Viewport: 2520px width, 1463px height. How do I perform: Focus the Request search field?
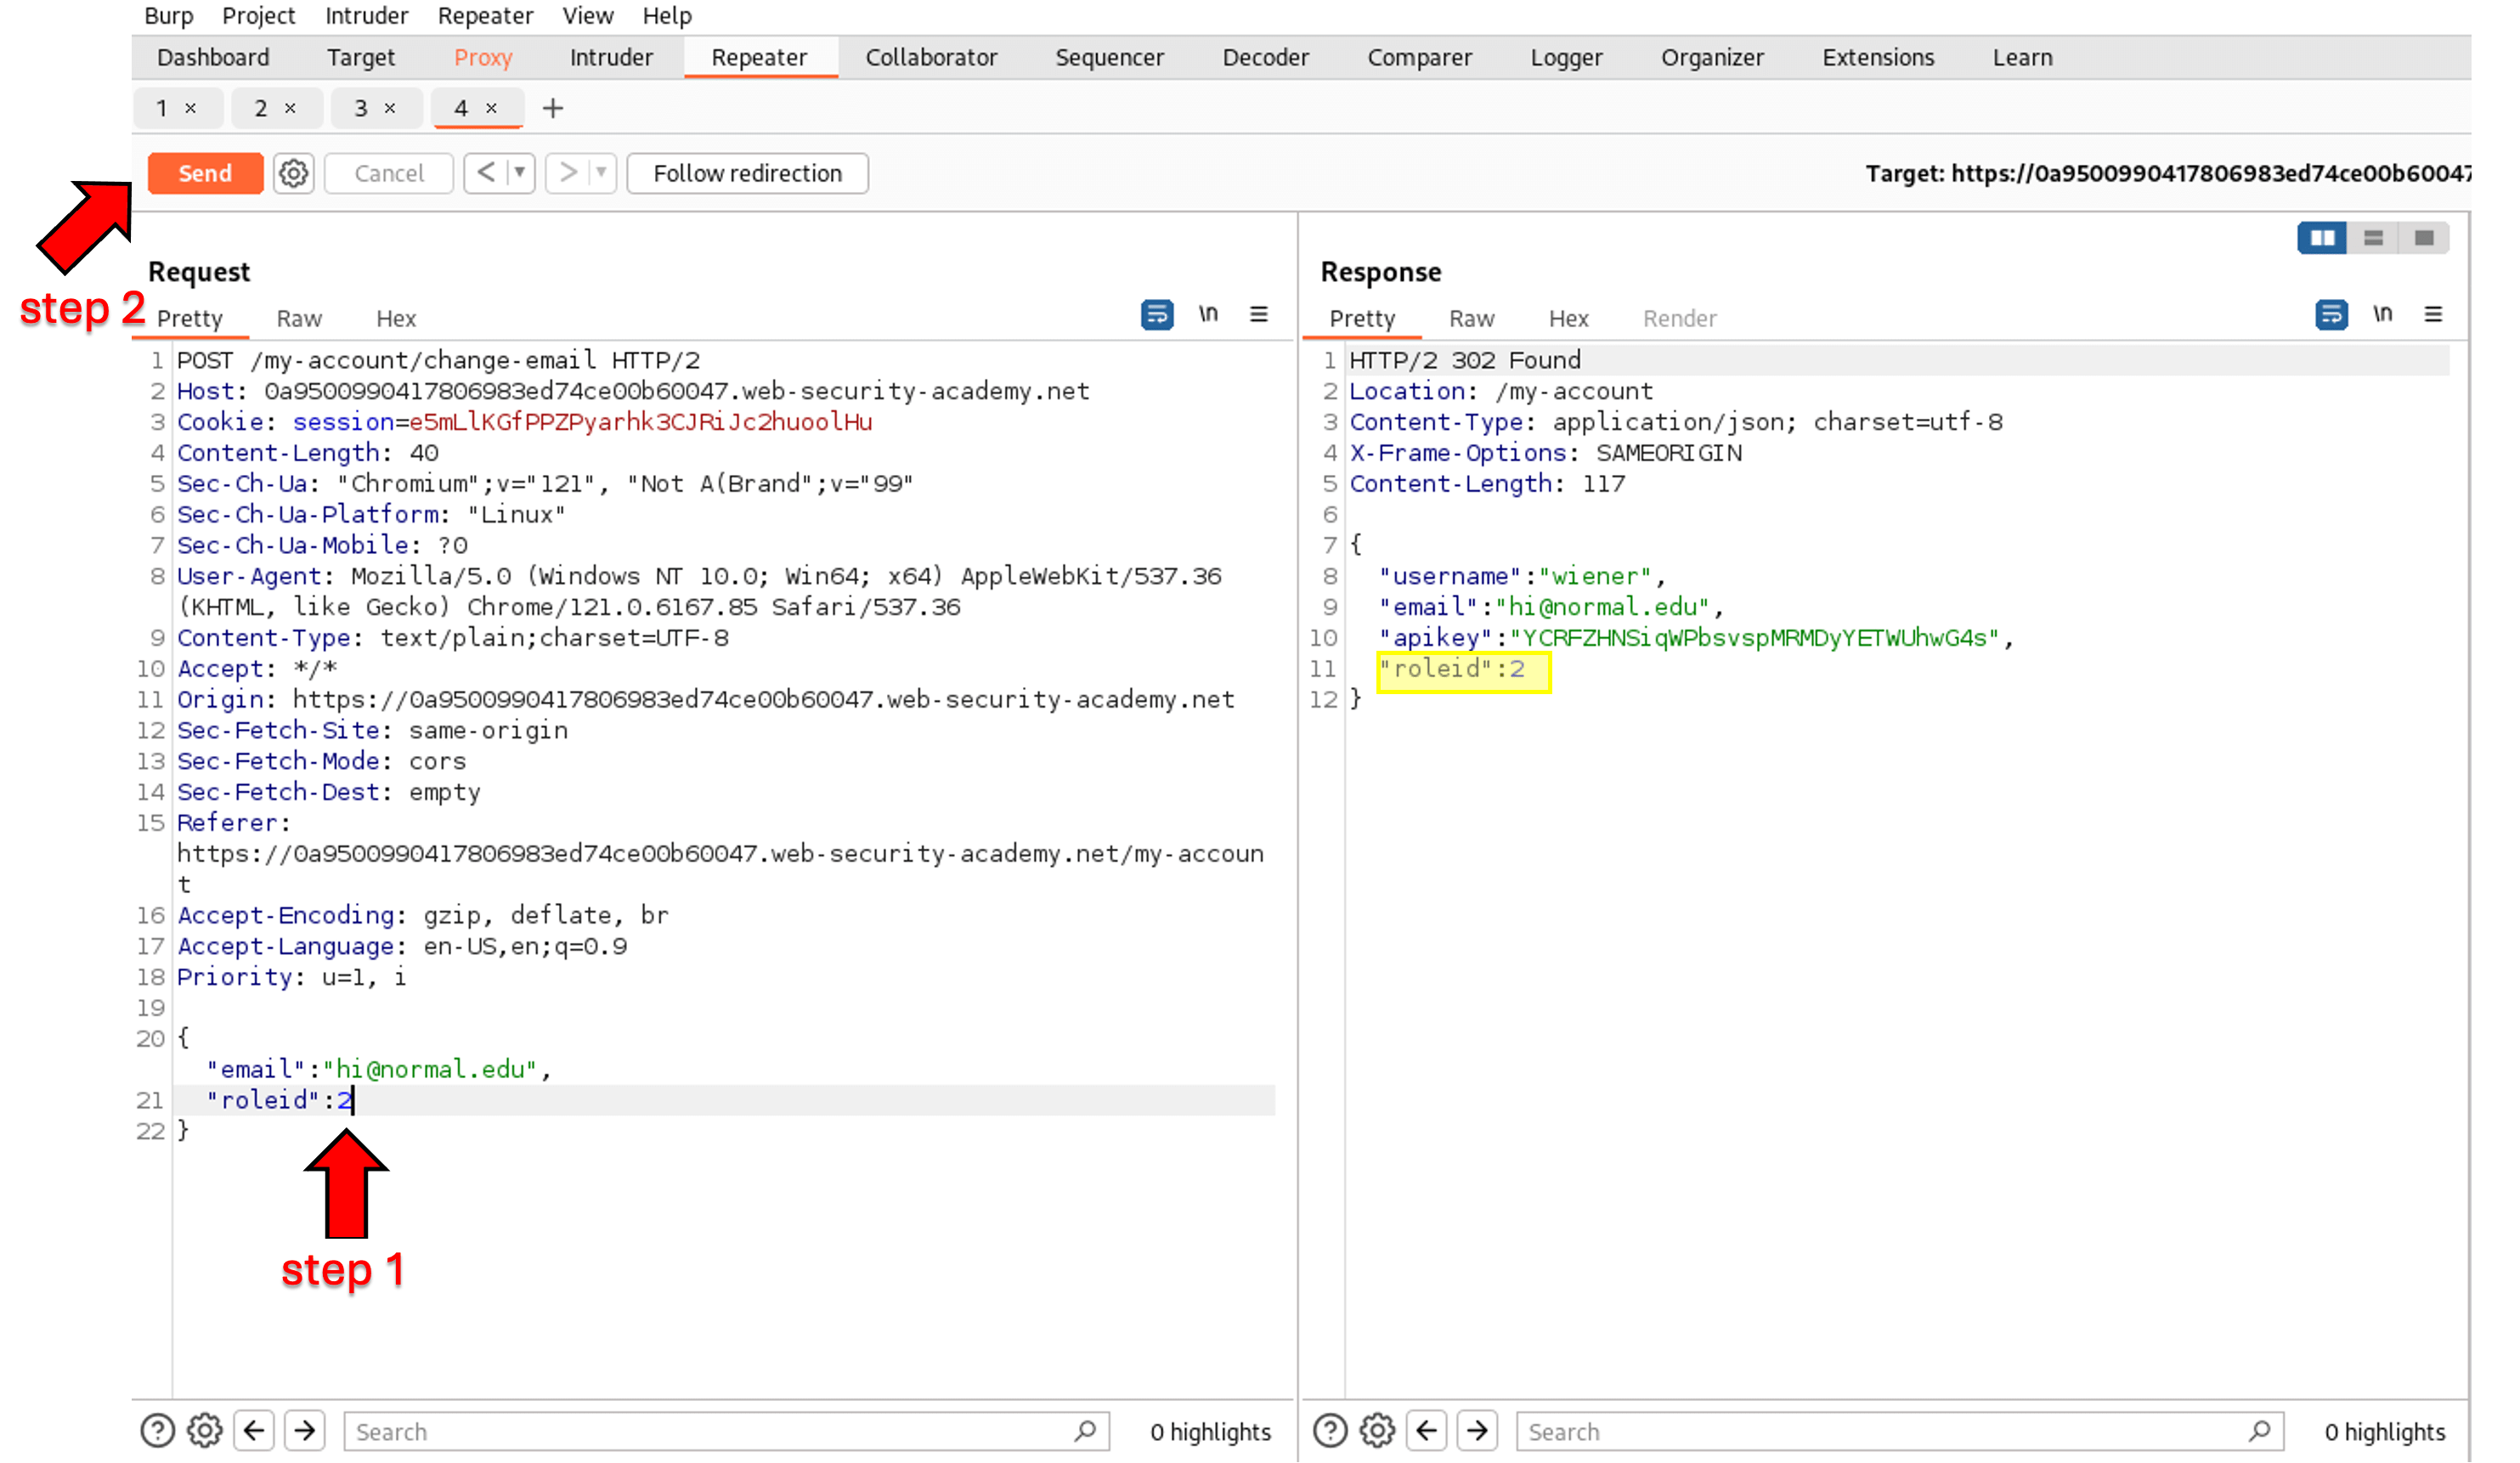click(727, 1431)
